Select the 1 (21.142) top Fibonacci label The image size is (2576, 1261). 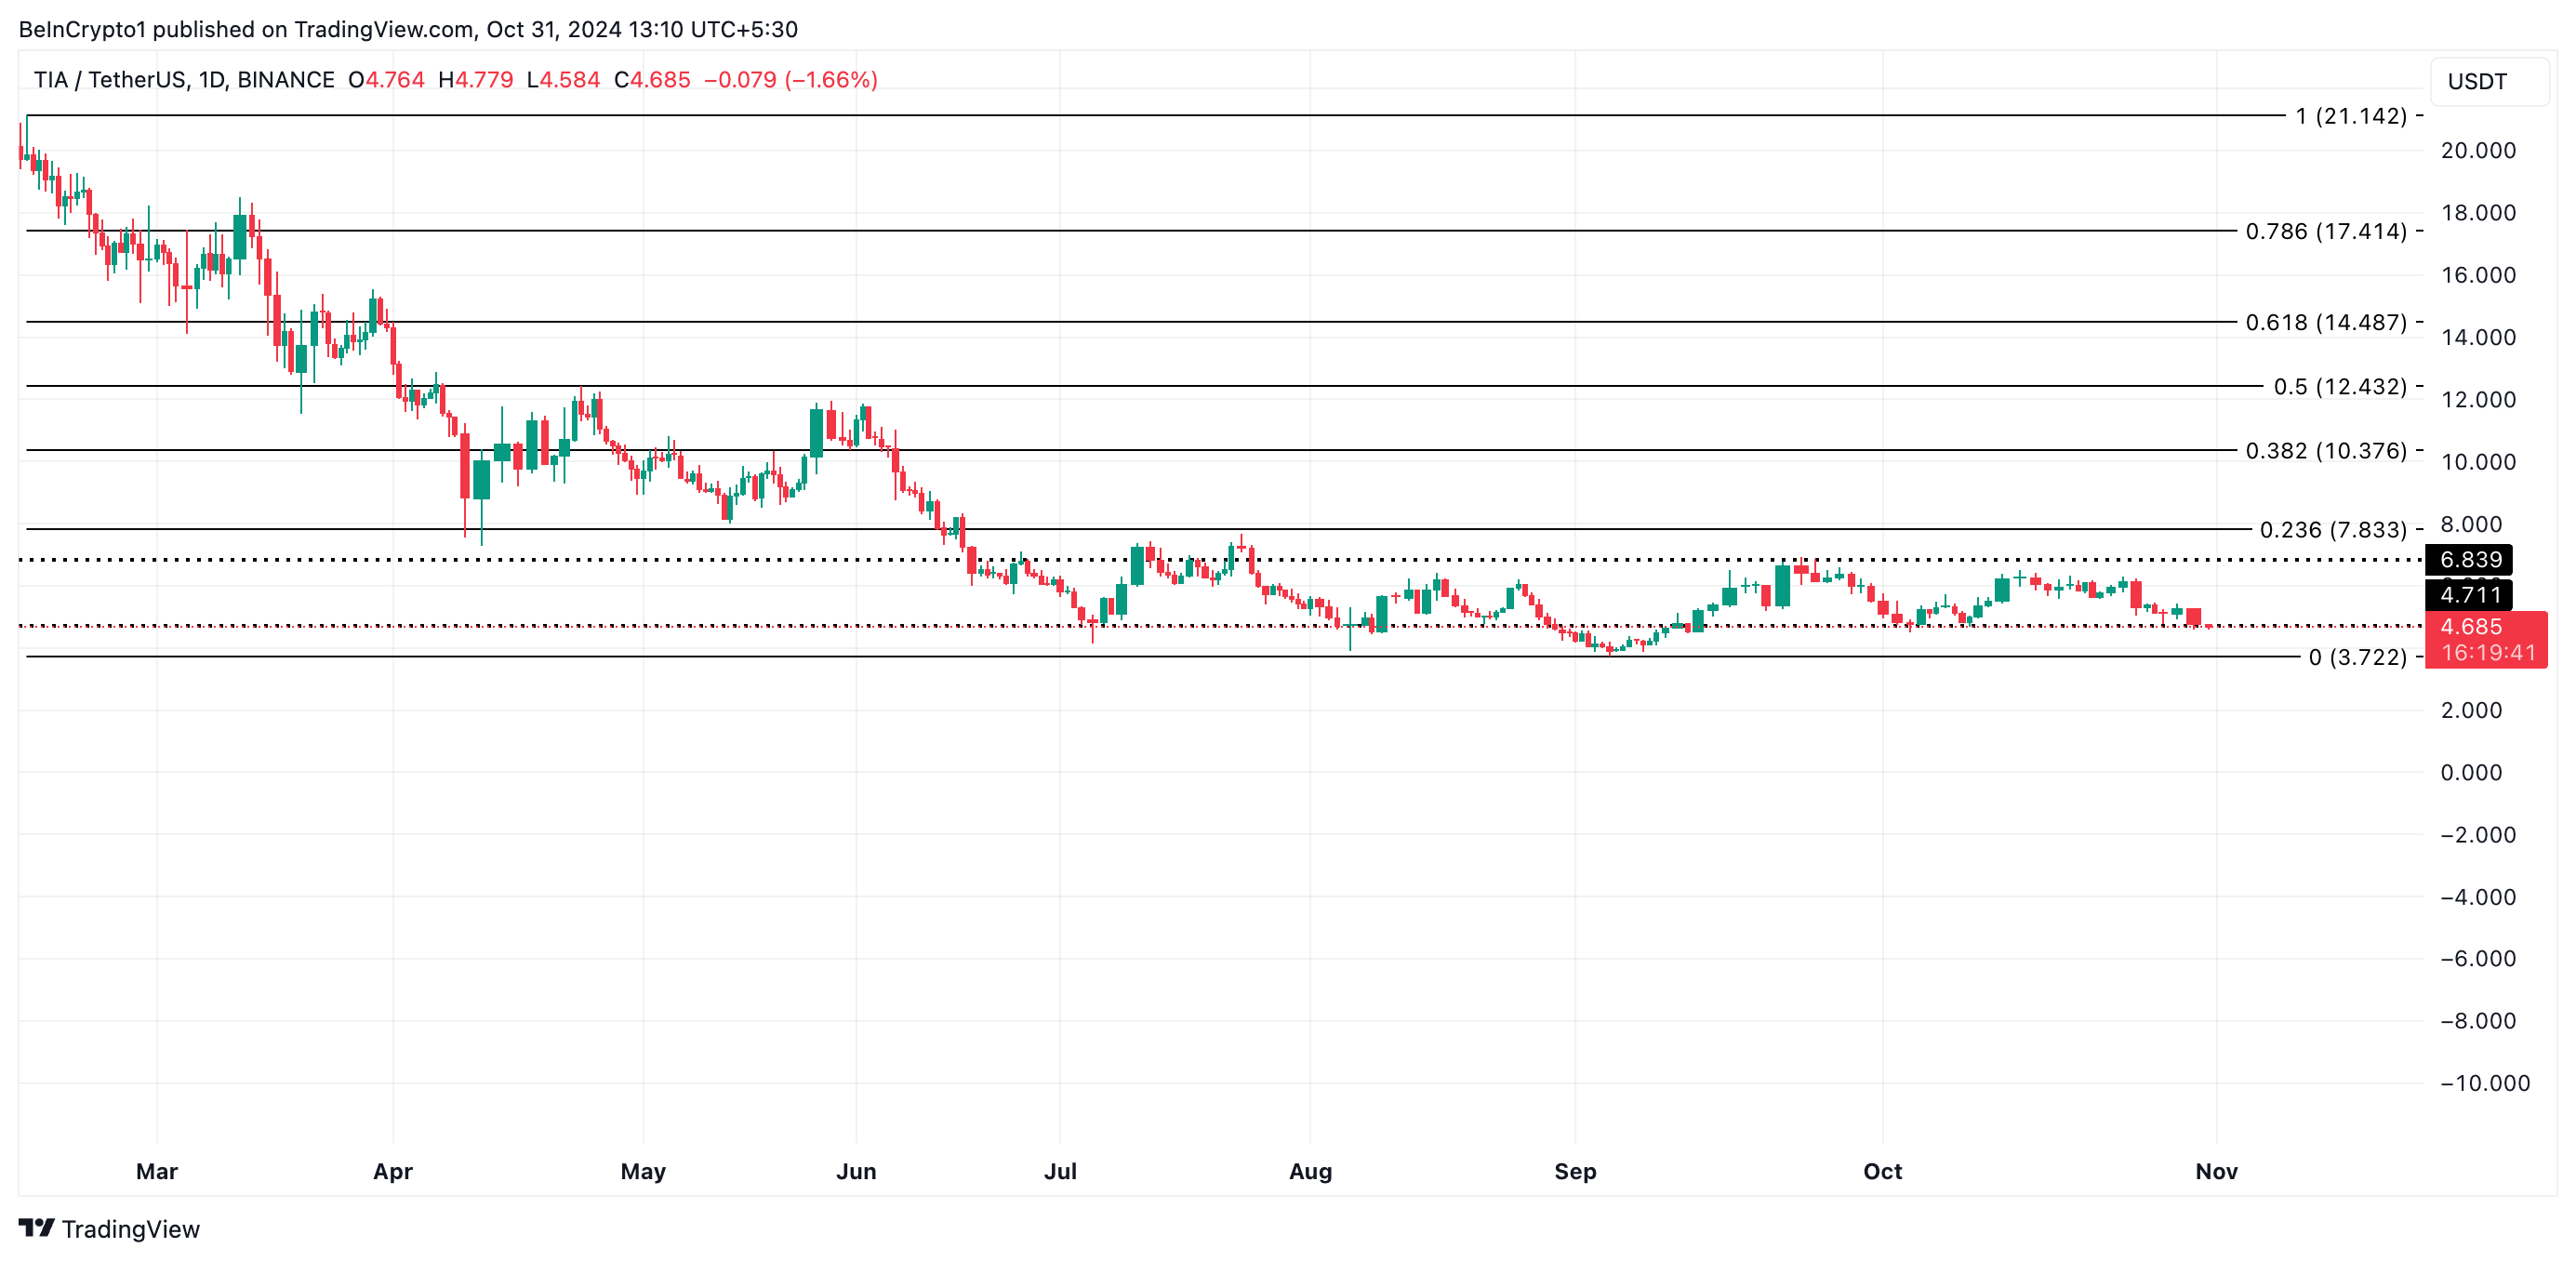pos(2350,116)
